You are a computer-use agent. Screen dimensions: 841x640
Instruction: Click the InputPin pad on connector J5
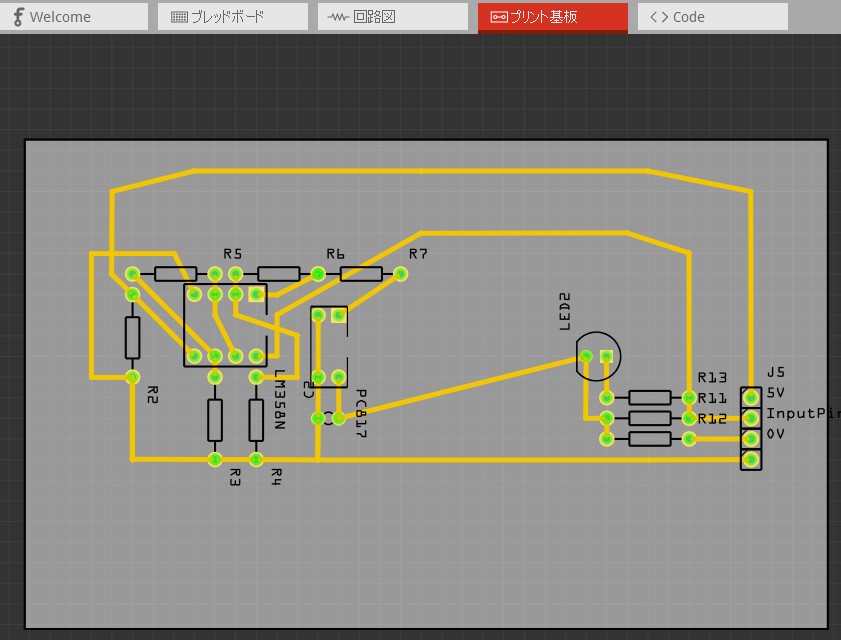coord(751,418)
